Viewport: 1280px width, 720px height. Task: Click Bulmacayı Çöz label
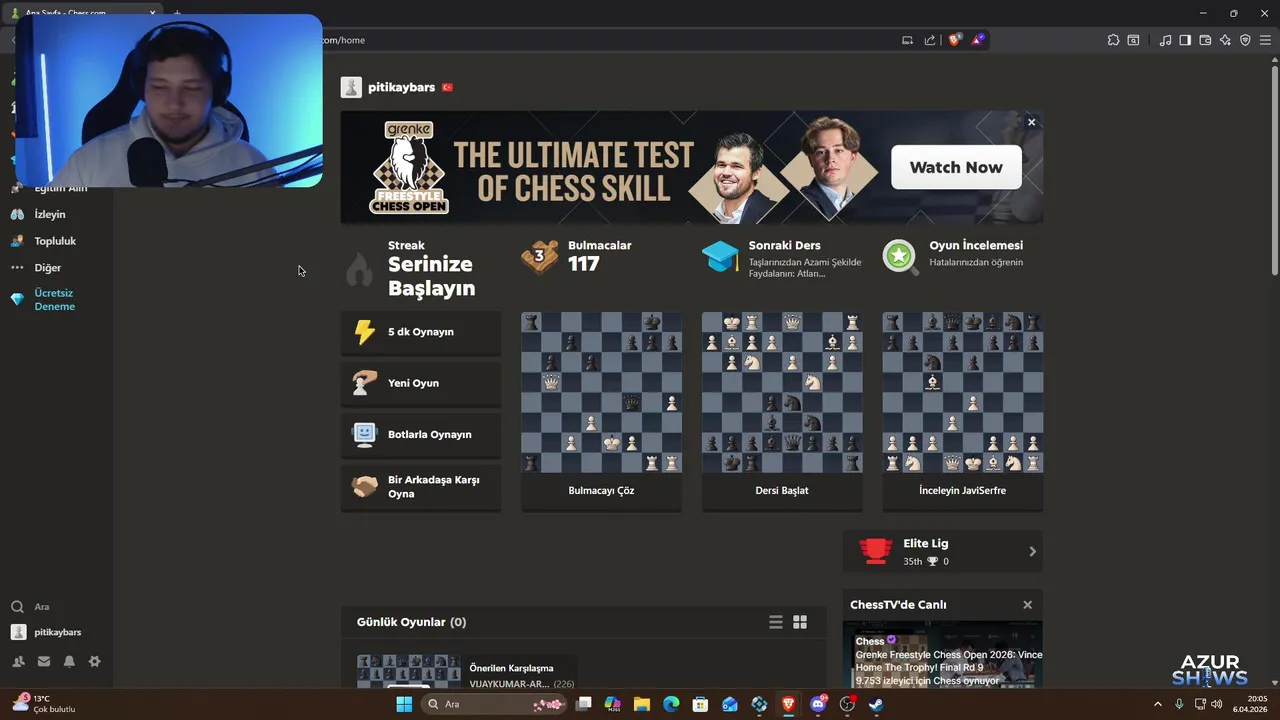pos(601,491)
